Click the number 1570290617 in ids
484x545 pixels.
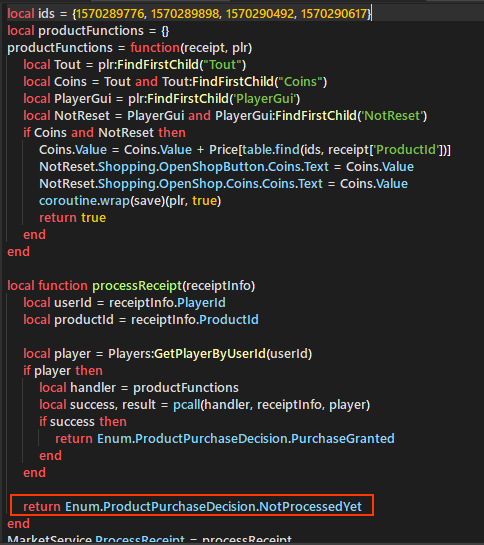334,14
